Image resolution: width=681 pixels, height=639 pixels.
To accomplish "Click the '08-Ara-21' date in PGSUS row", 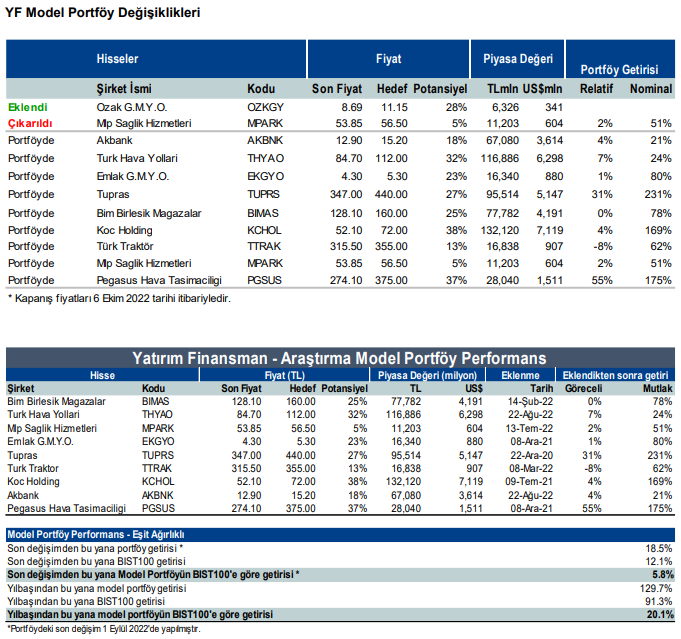I will [532, 508].
